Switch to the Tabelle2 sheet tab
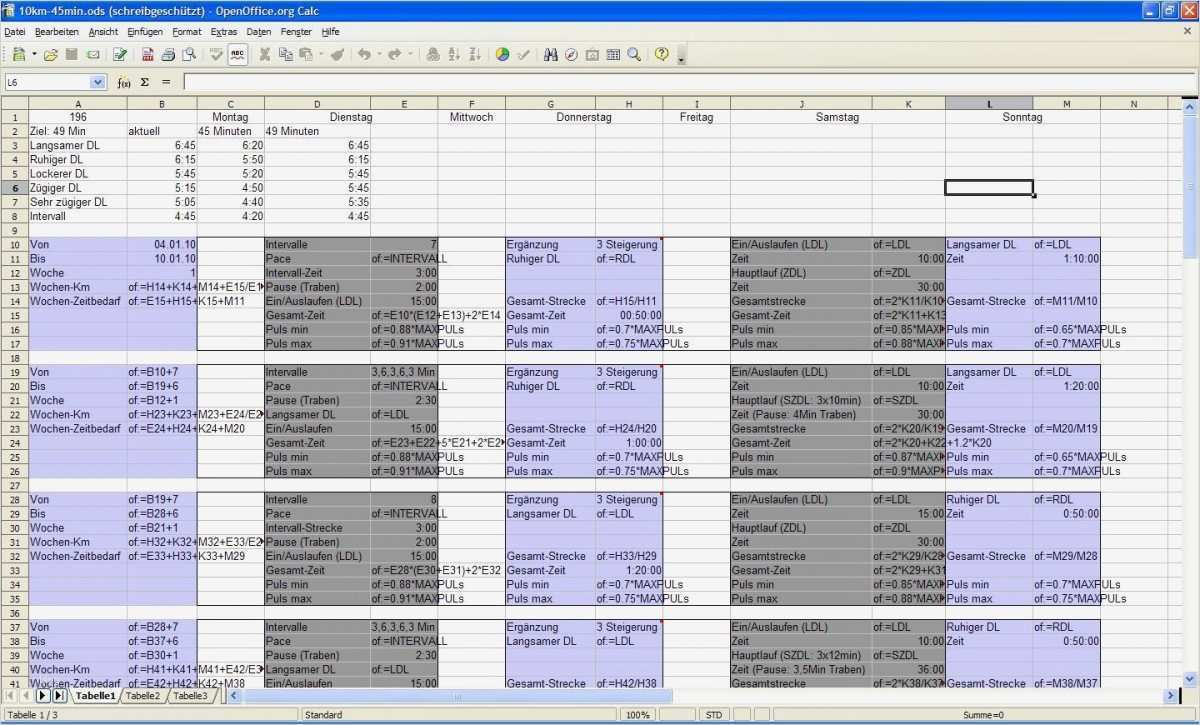This screenshot has width=1200, height=725. (143, 696)
